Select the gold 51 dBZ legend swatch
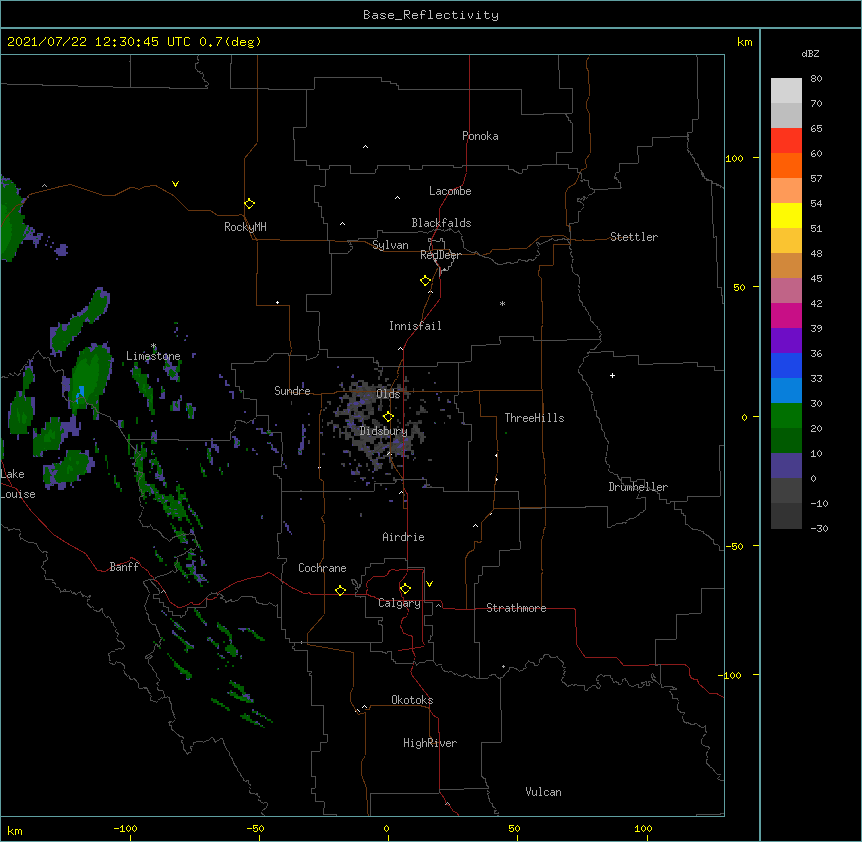This screenshot has height=842, width=862. point(786,241)
